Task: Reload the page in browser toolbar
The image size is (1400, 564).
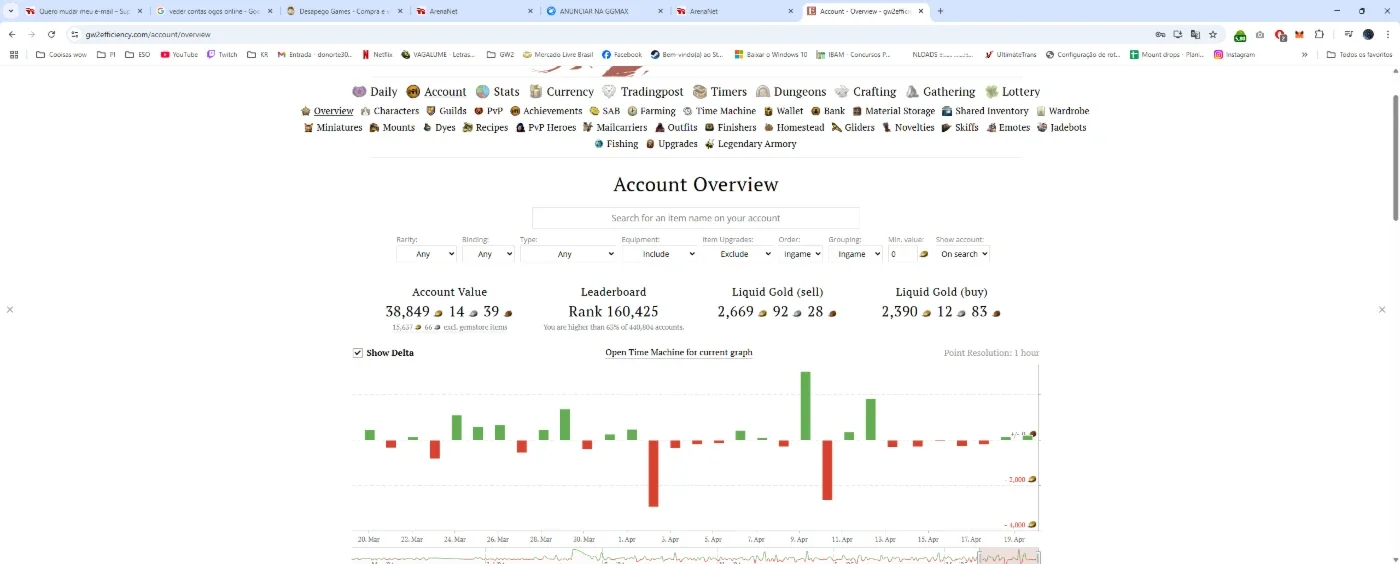Action: [x=52, y=34]
